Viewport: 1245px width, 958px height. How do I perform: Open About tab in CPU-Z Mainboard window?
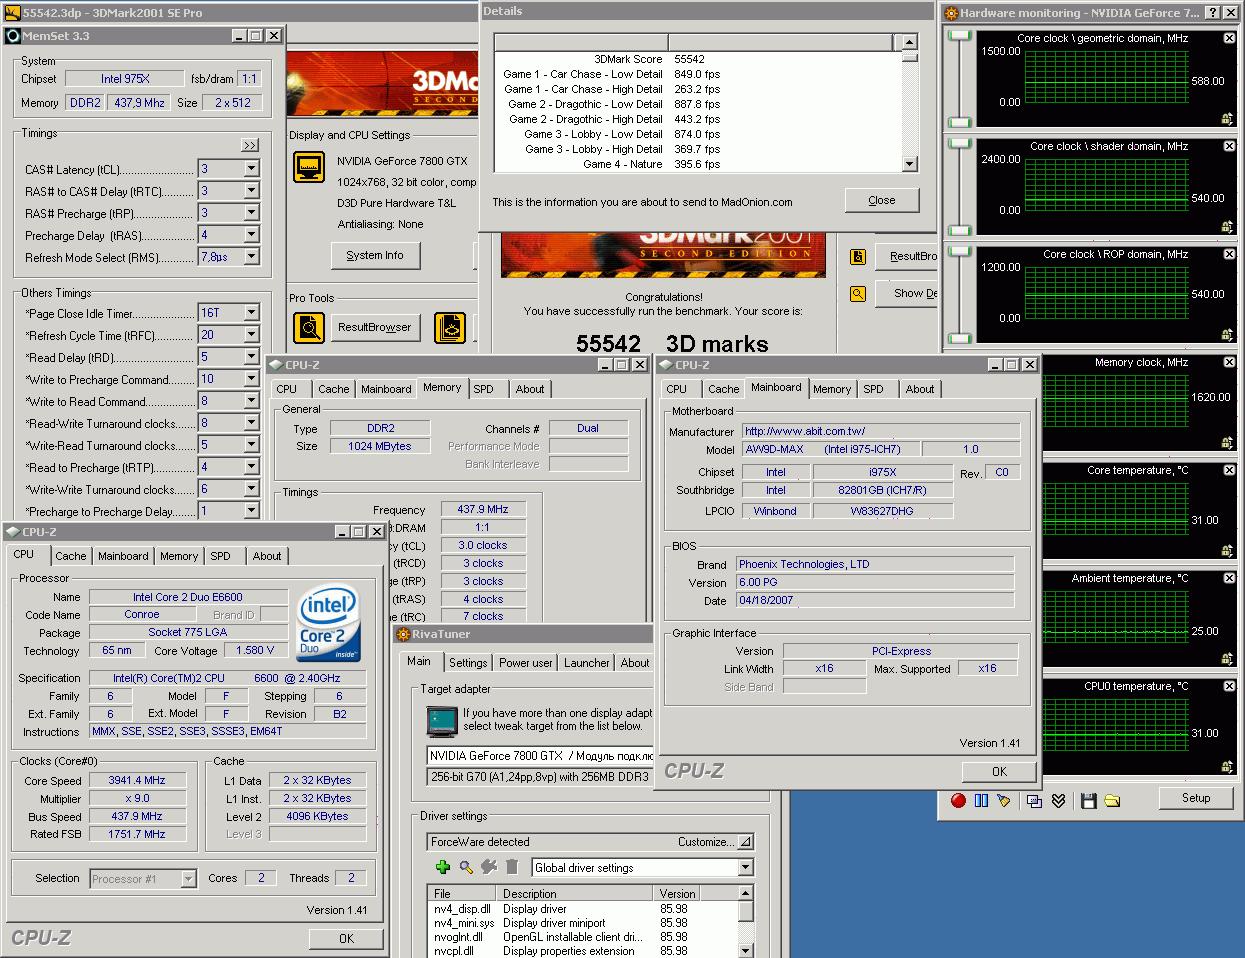(920, 389)
